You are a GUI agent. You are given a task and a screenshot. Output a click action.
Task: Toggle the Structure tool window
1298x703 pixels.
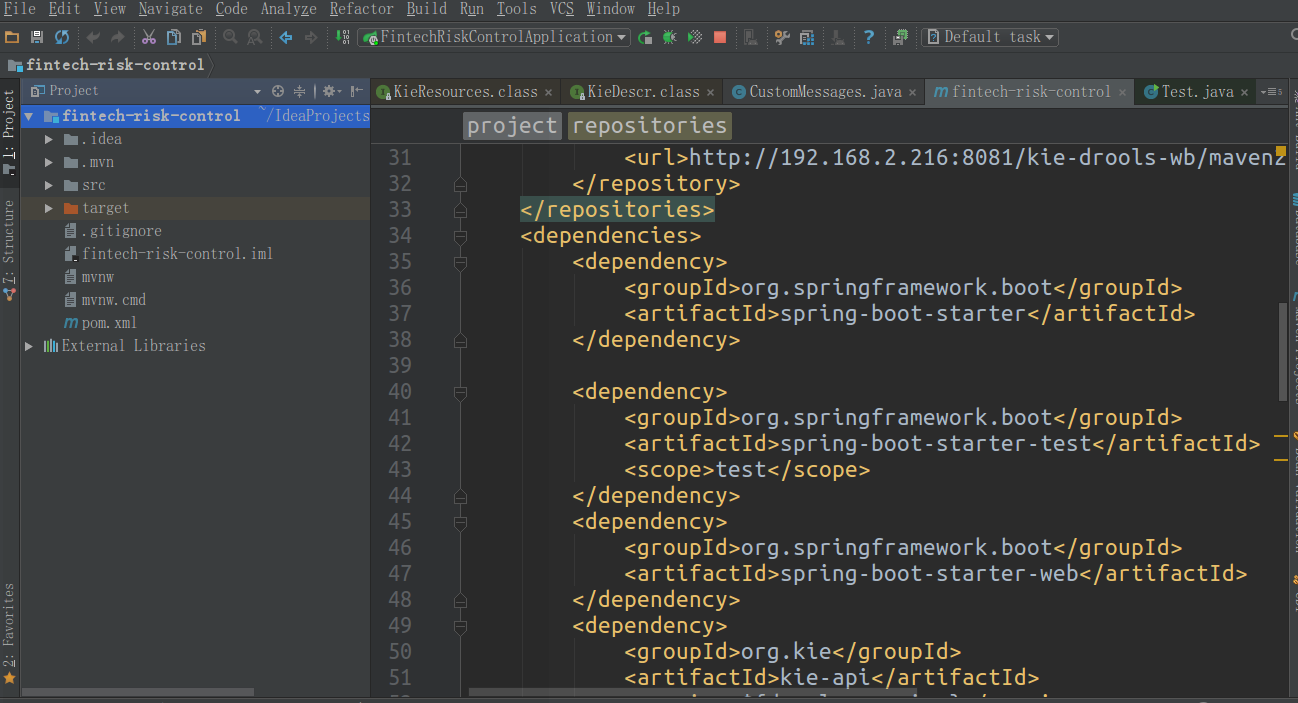coord(9,248)
